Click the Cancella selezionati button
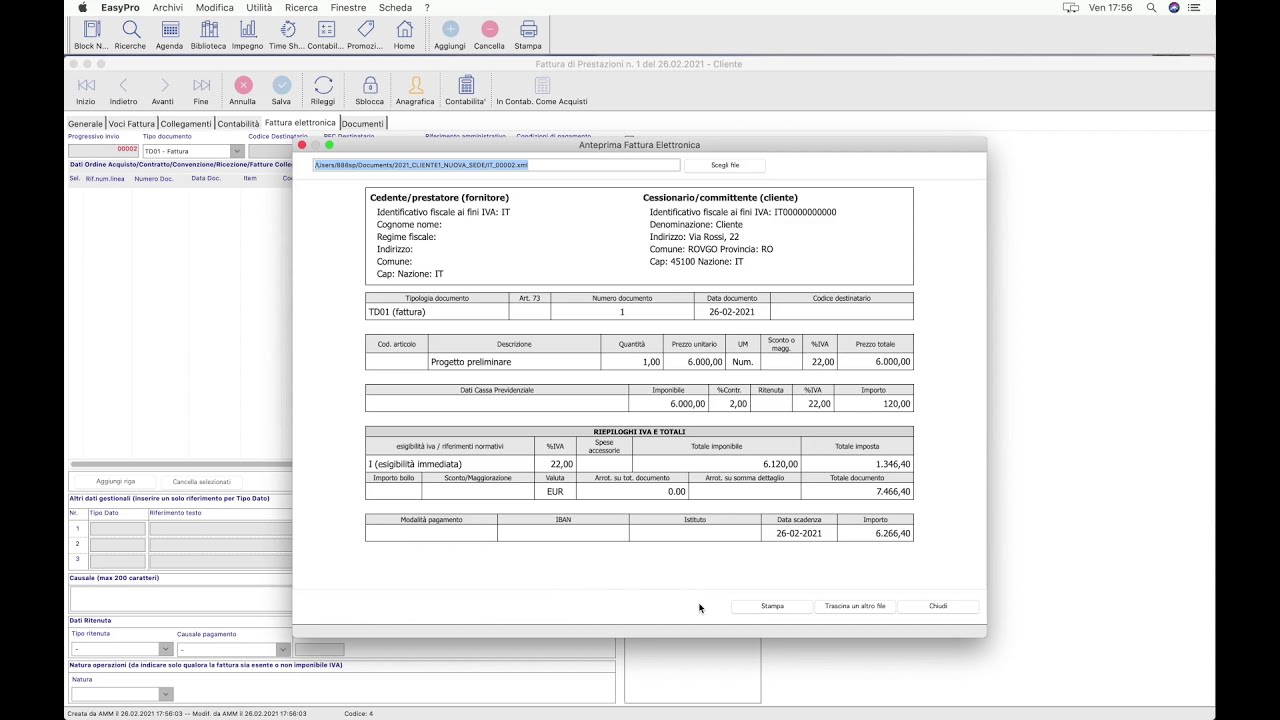 tap(201, 481)
